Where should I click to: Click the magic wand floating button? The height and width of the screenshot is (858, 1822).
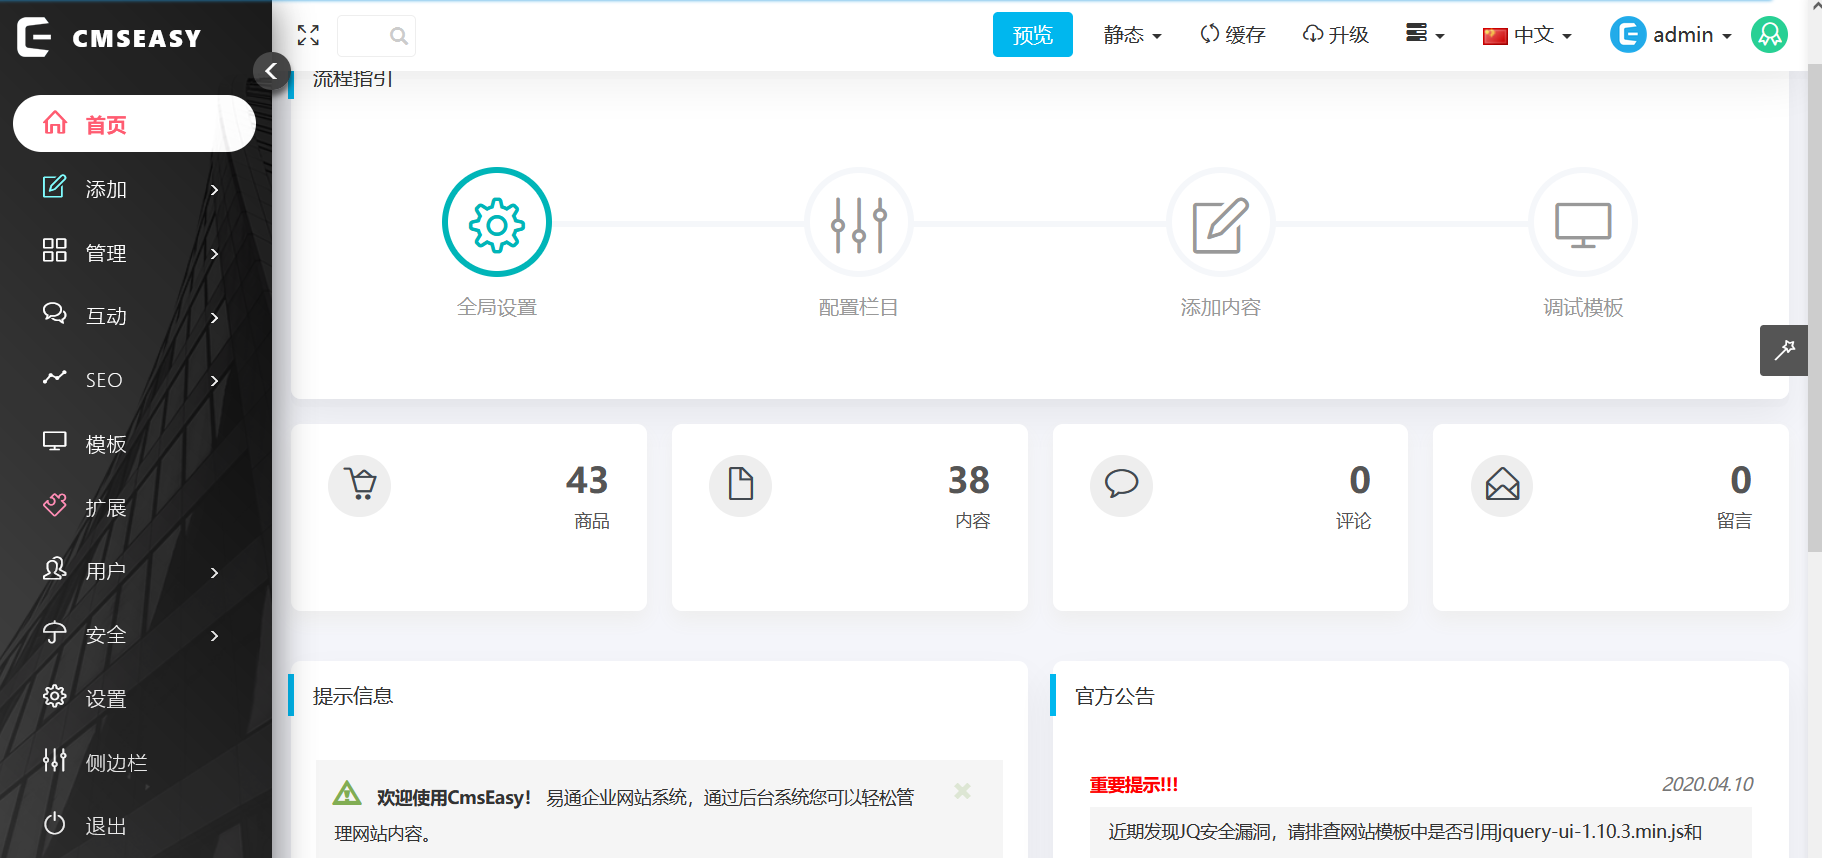(1784, 350)
